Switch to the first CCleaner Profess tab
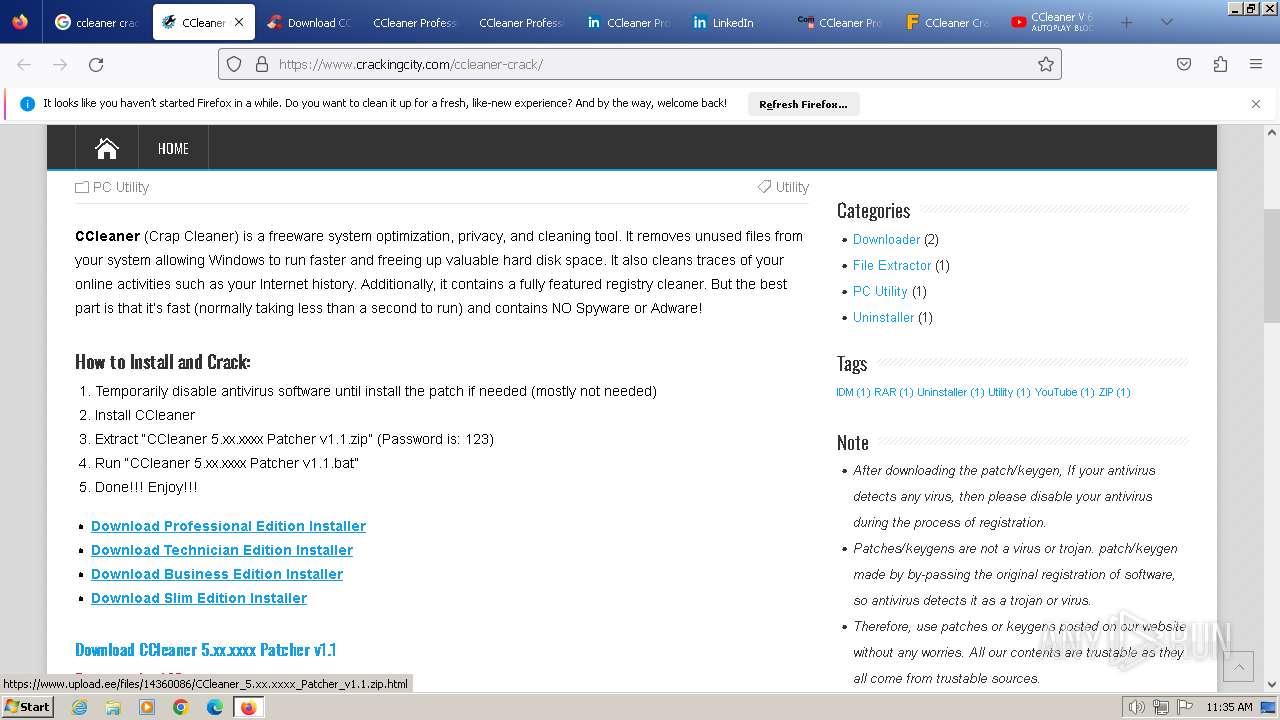 [x=414, y=22]
